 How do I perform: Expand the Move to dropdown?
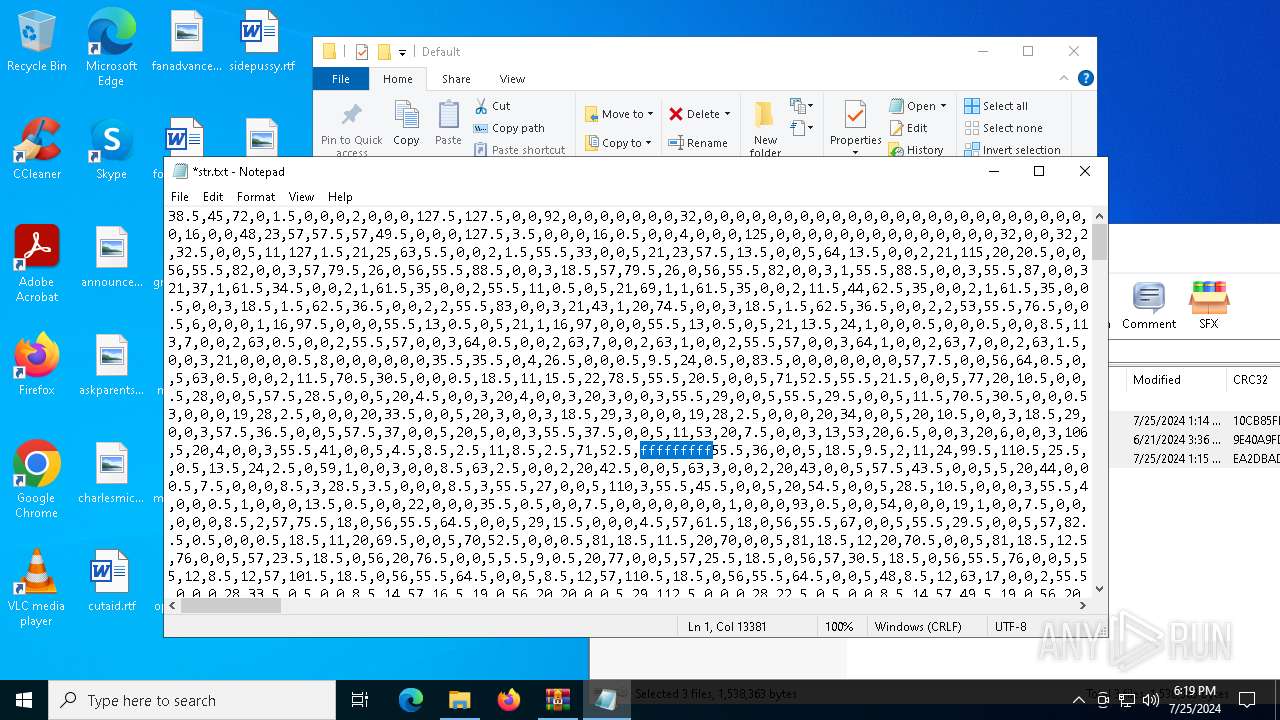tap(650, 114)
